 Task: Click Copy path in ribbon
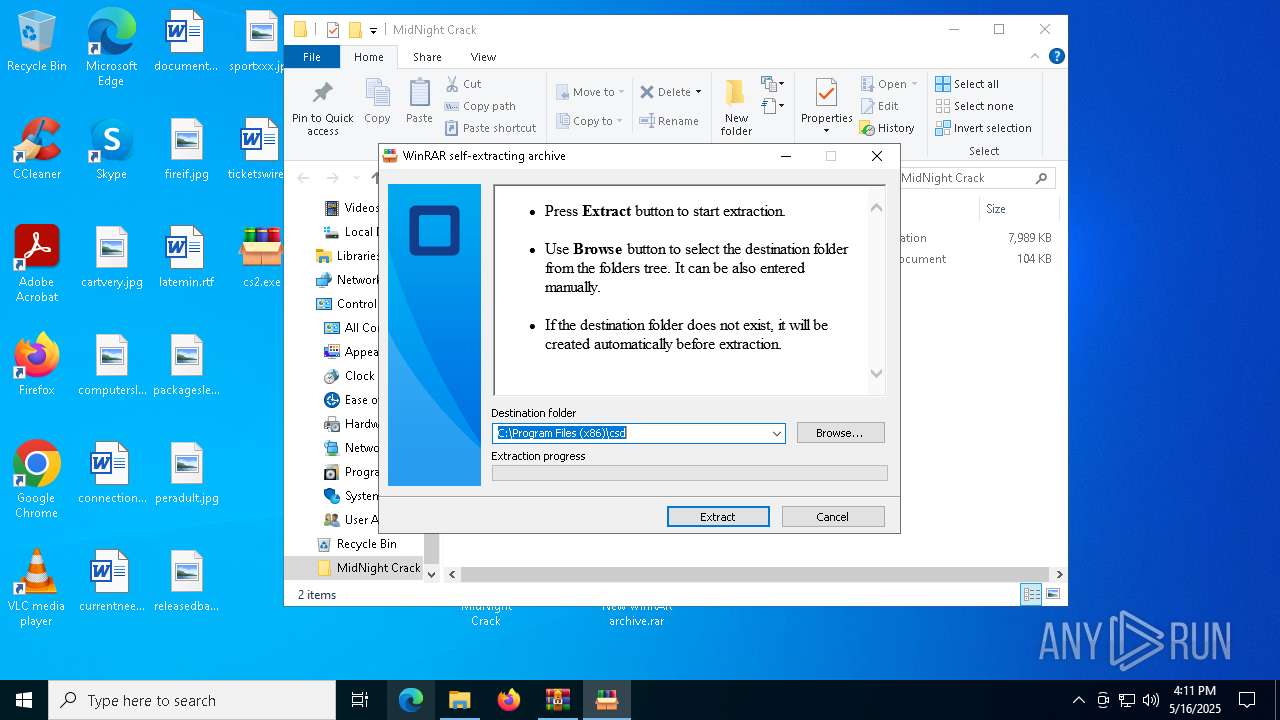pos(480,106)
